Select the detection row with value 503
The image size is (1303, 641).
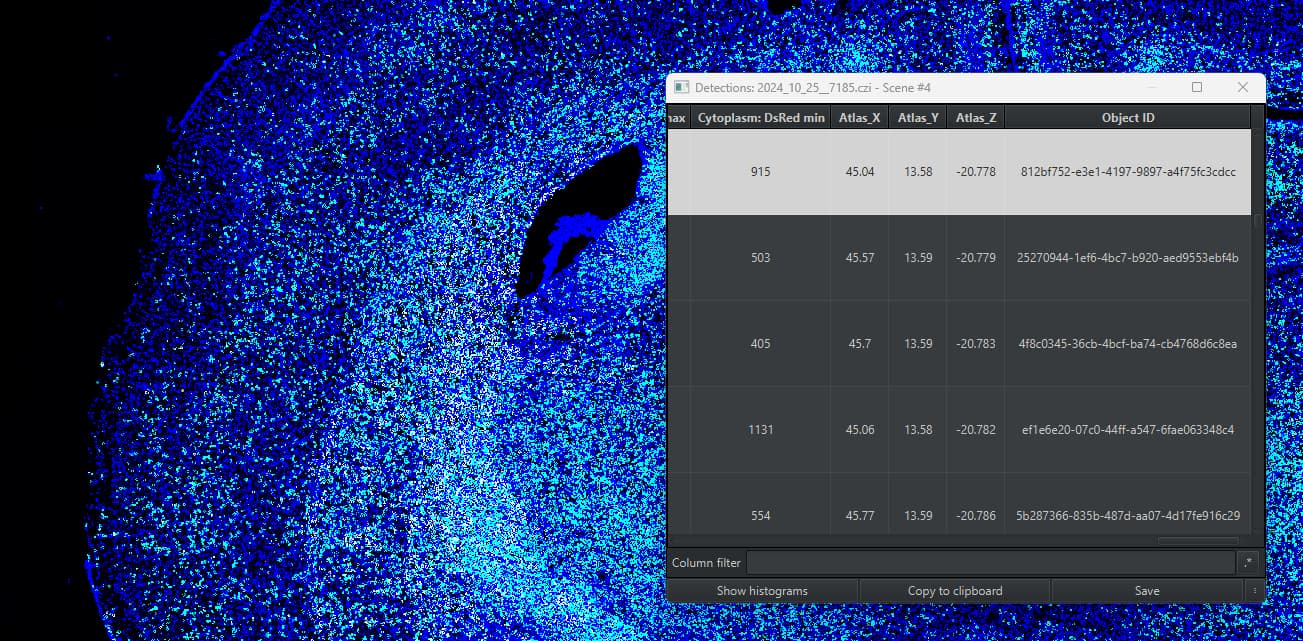click(1000, 257)
